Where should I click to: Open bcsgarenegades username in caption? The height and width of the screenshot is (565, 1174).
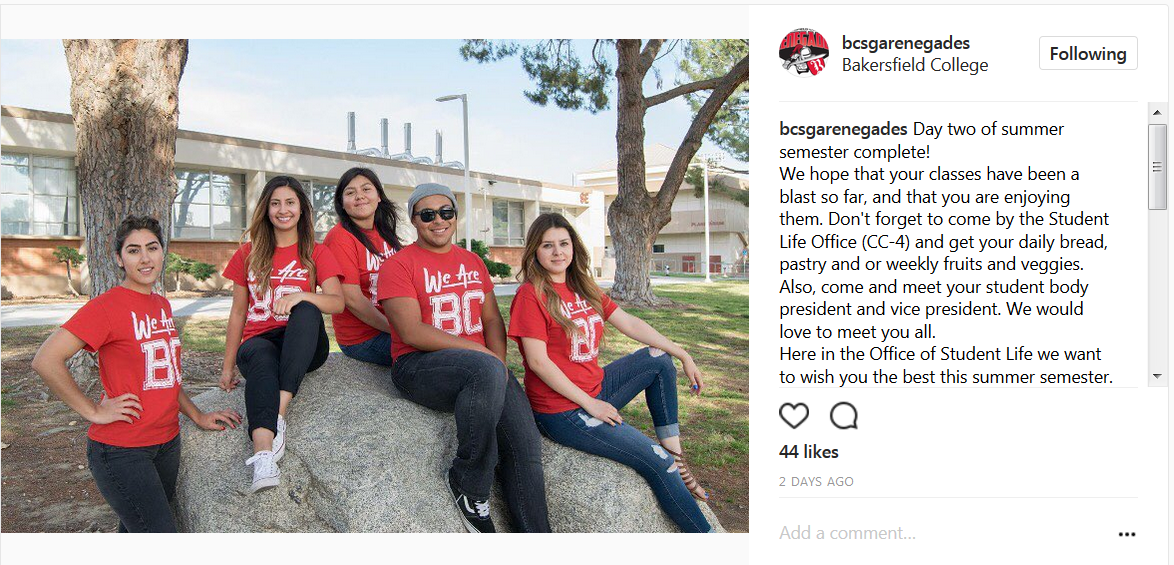(x=844, y=129)
